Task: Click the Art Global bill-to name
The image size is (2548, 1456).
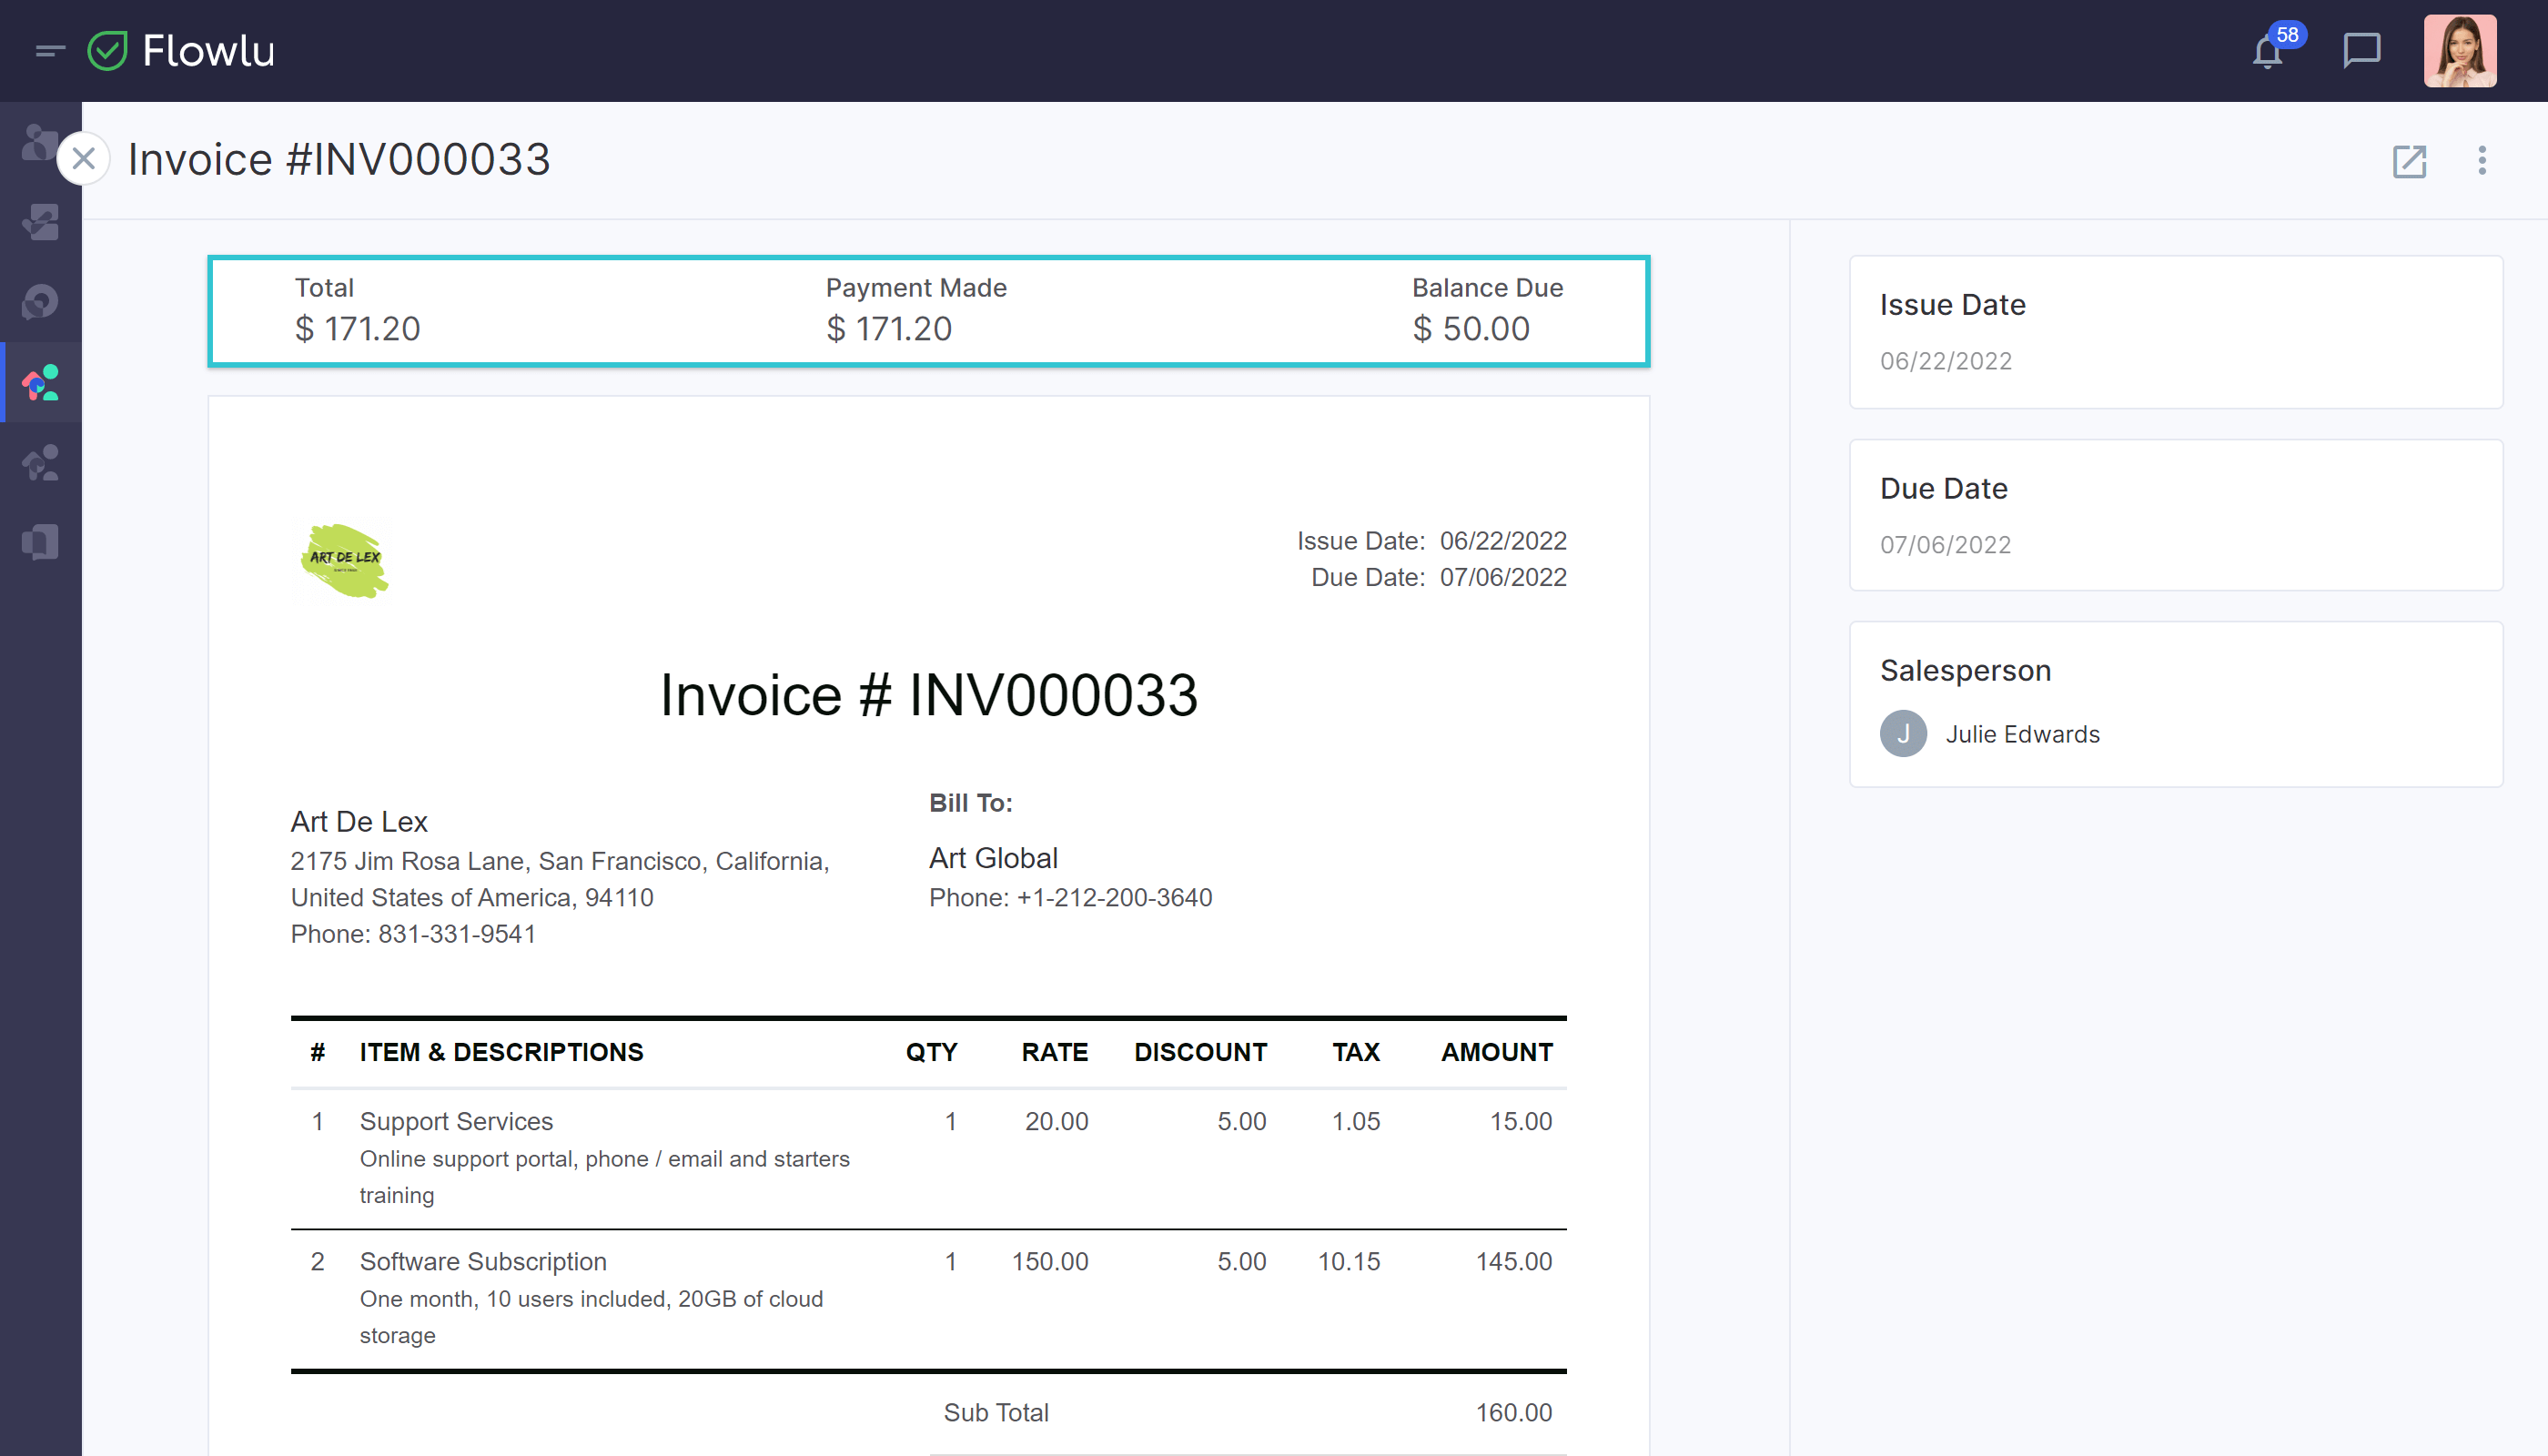Action: coord(993,858)
